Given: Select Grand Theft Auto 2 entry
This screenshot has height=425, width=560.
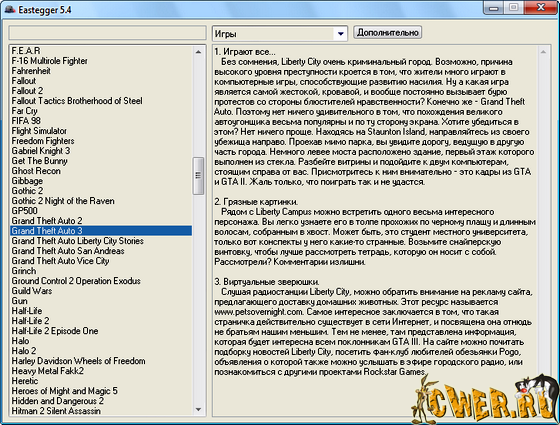Looking at the screenshot, I should click(101, 221).
